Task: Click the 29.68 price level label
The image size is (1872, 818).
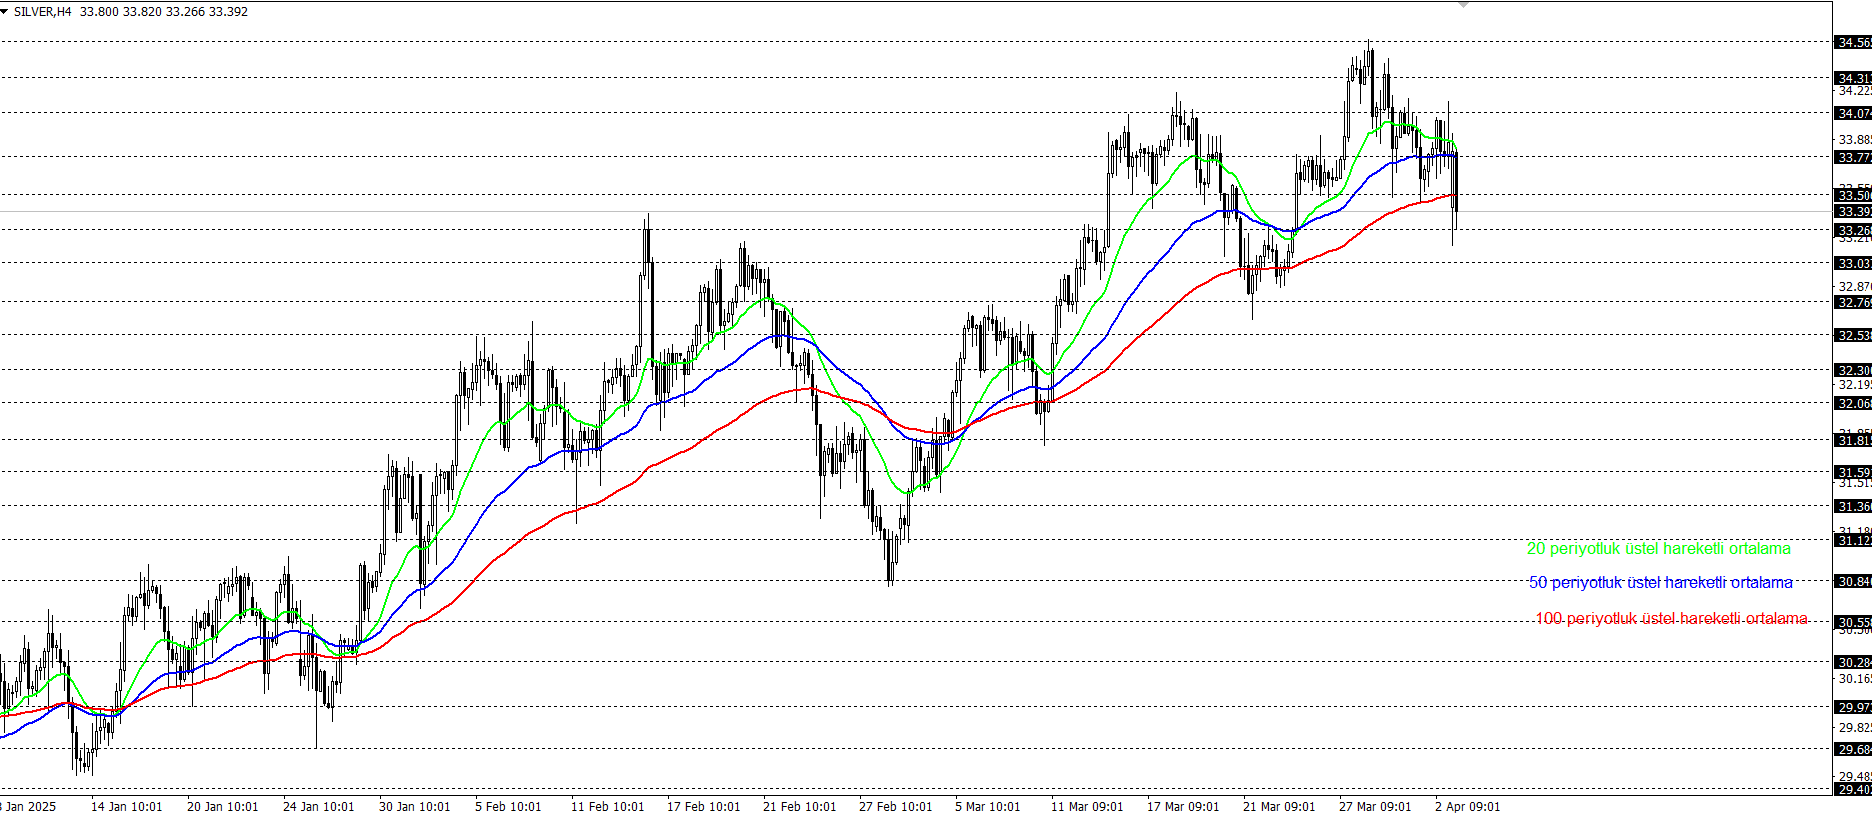Action: tap(1853, 749)
